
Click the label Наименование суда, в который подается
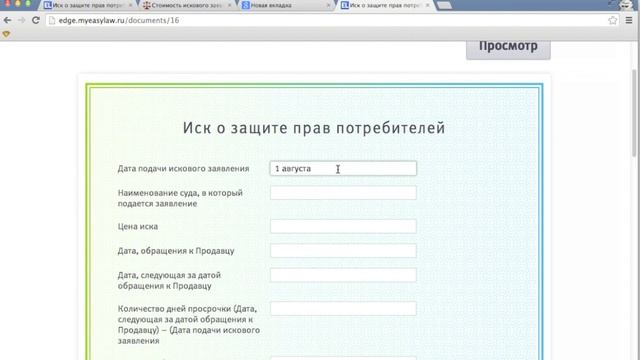coord(180,198)
